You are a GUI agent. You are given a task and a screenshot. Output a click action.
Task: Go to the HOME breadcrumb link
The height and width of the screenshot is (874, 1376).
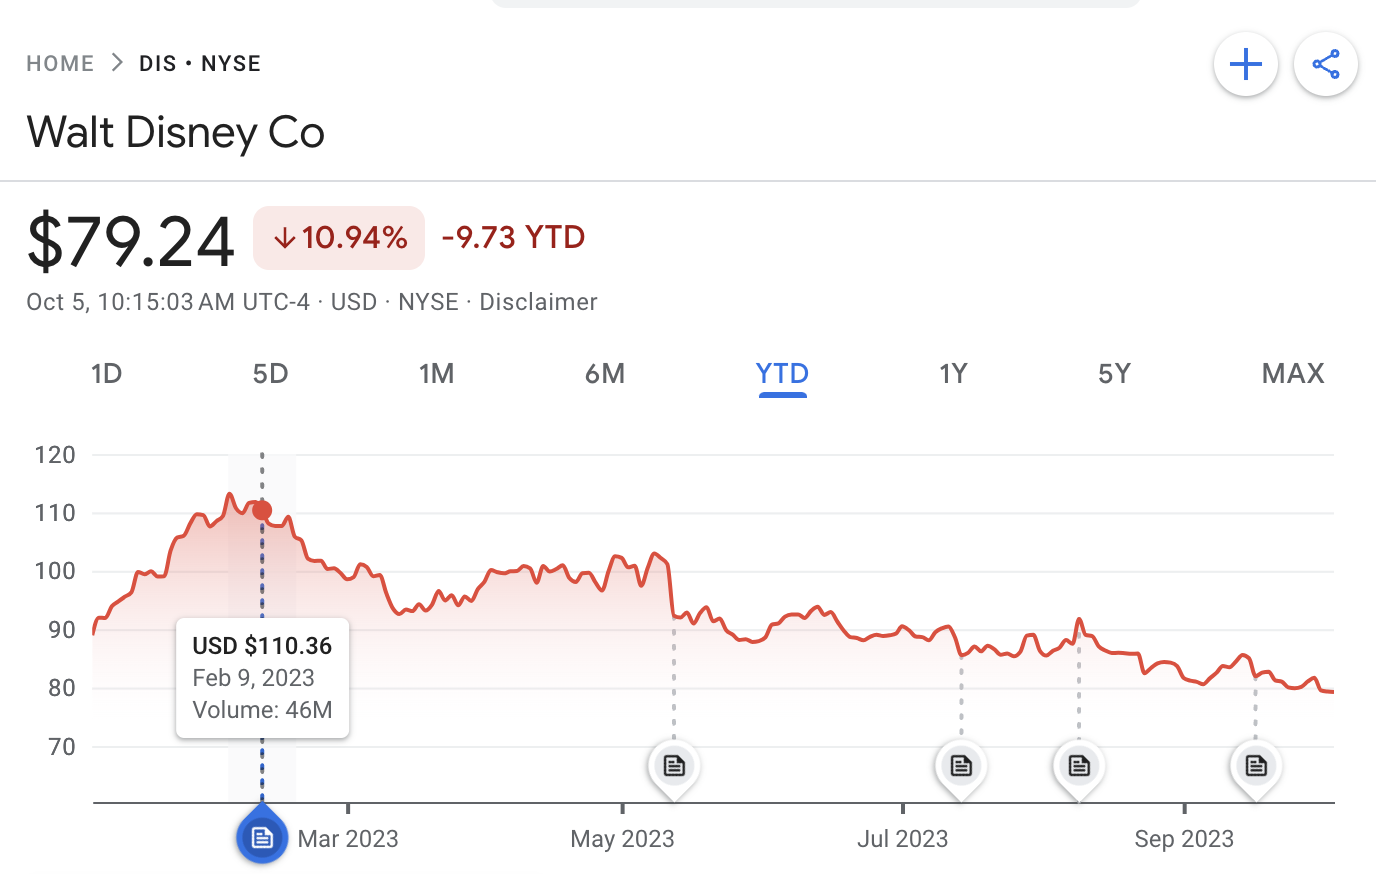tap(60, 64)
